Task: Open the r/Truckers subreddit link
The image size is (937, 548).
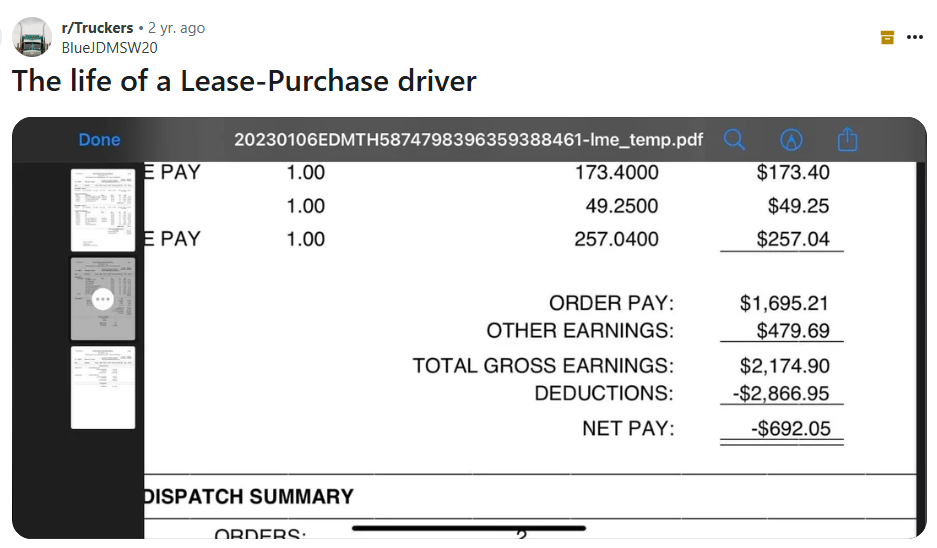Action: click(97, 28)
